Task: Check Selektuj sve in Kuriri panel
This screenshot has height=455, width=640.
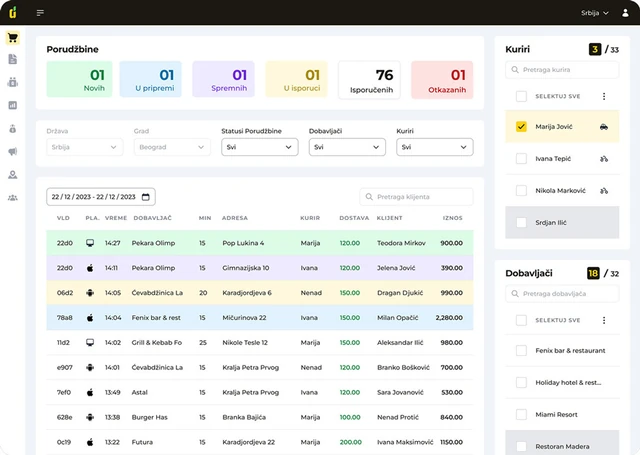Action: (521, 96)
